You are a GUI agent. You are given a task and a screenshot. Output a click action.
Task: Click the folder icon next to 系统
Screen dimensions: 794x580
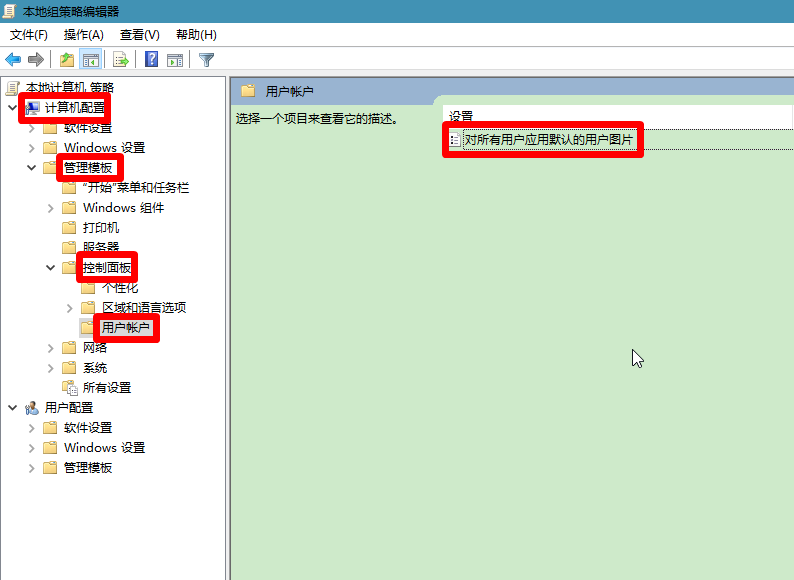point(69,368)
